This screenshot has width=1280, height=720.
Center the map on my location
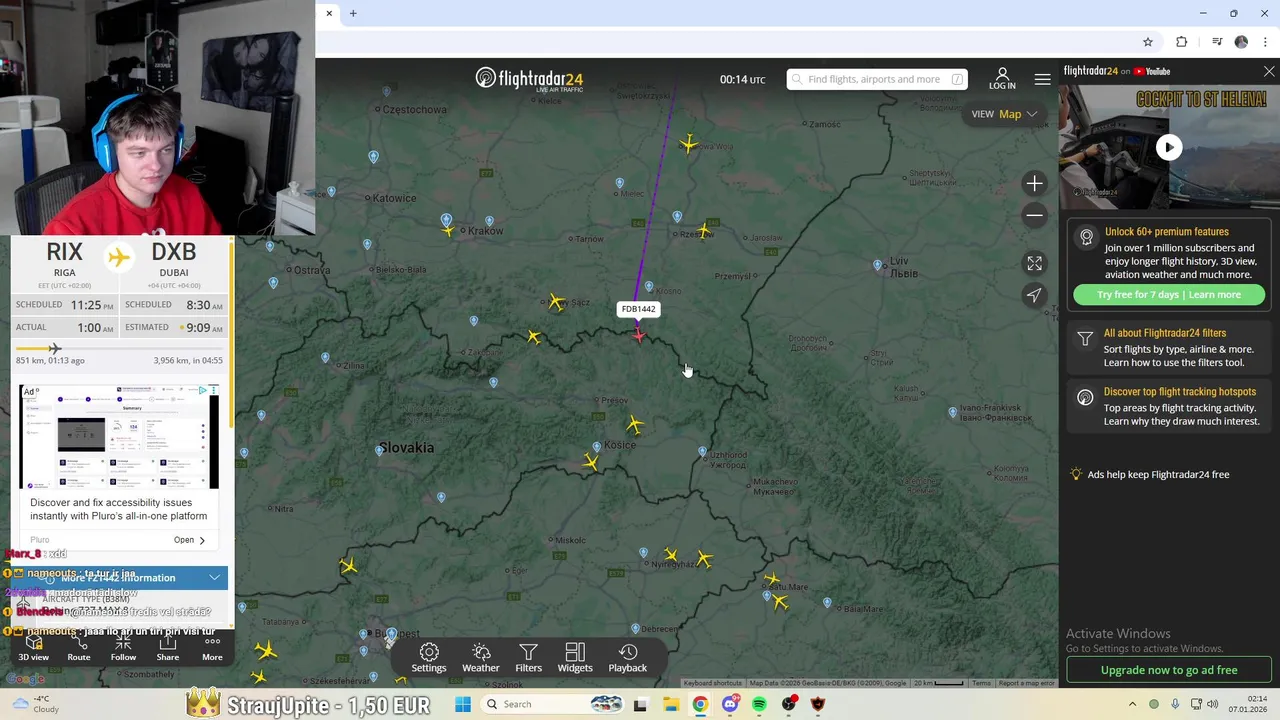(1034, 295)
